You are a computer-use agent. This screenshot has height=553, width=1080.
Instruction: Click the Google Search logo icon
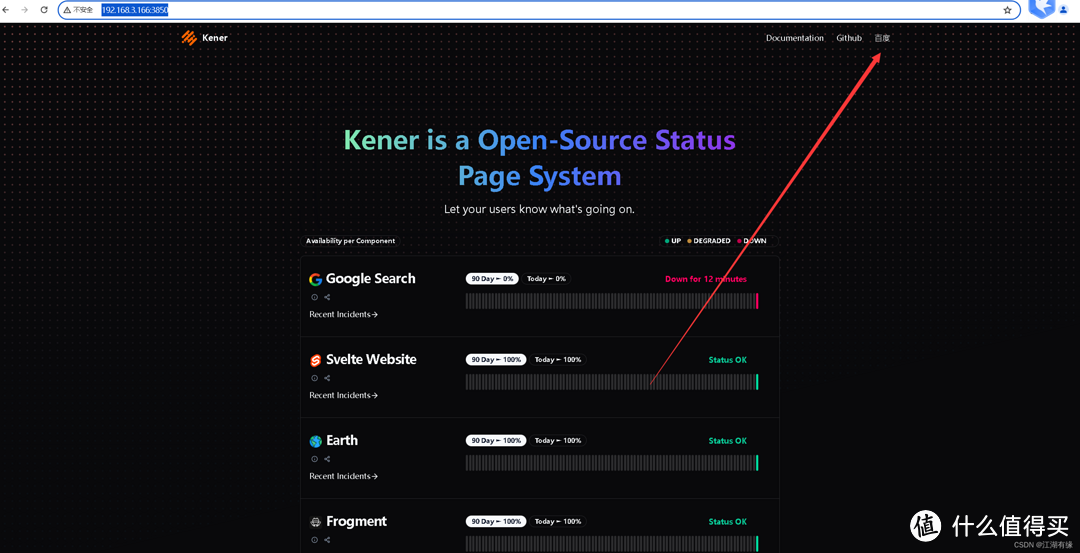coord(315,279)
